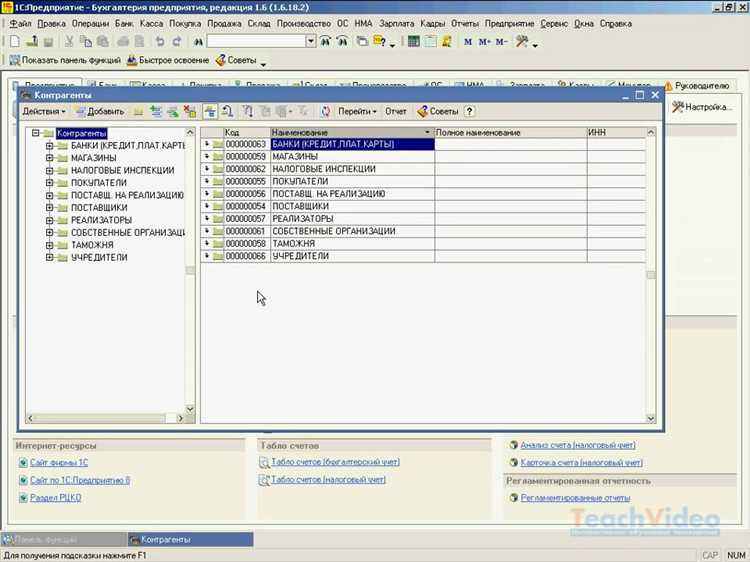Open the Calculator icon

[x=414, y=42]
